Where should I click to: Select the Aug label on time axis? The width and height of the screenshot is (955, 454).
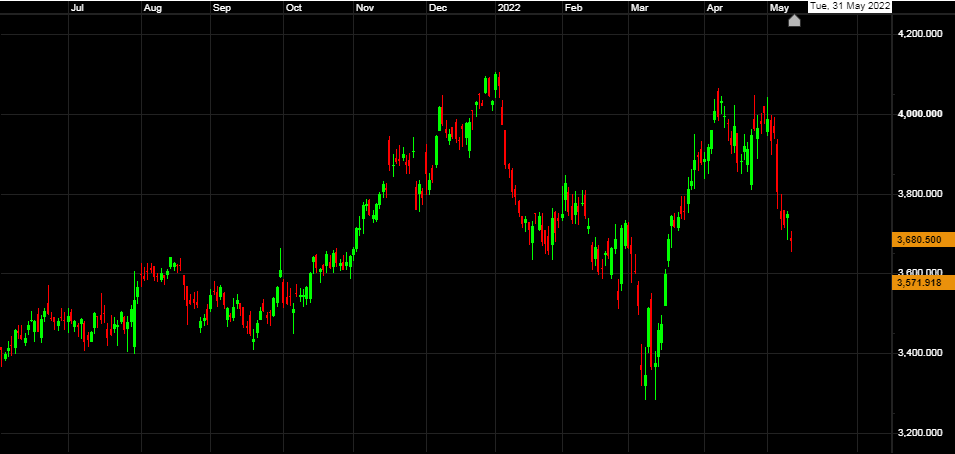click(153, 7)
